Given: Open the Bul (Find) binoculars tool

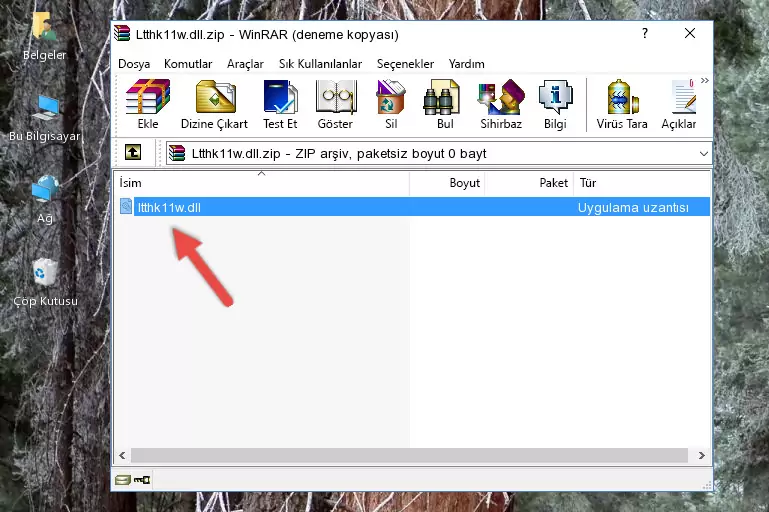Looking at the screenshot, I should pos(445,104).
